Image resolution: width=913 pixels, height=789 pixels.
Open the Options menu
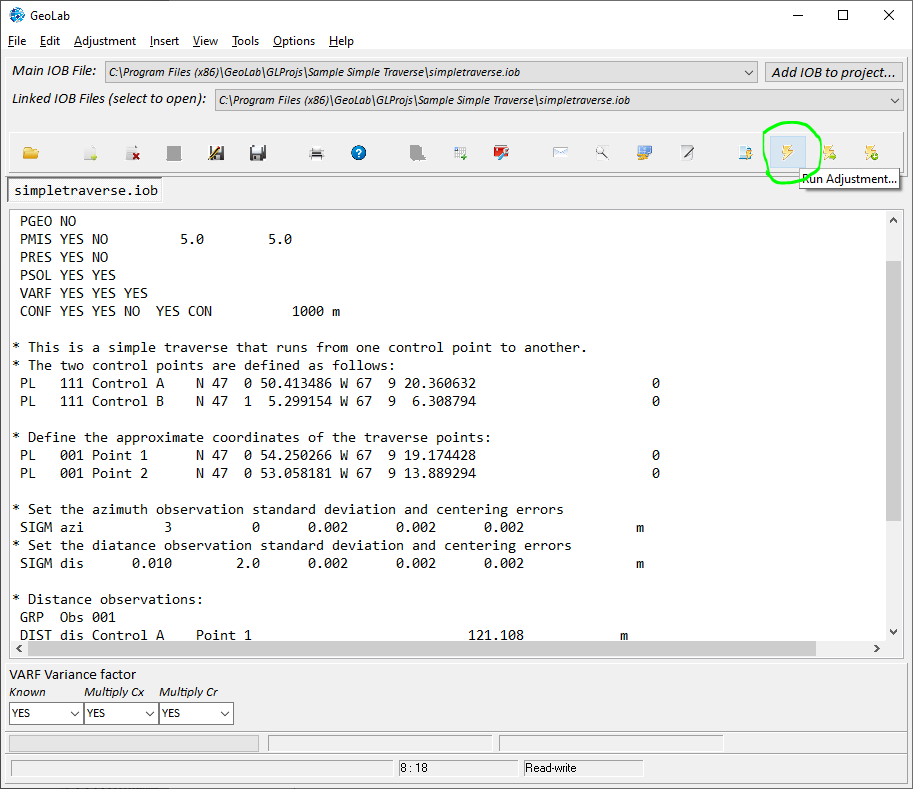[x=294, y=41]
